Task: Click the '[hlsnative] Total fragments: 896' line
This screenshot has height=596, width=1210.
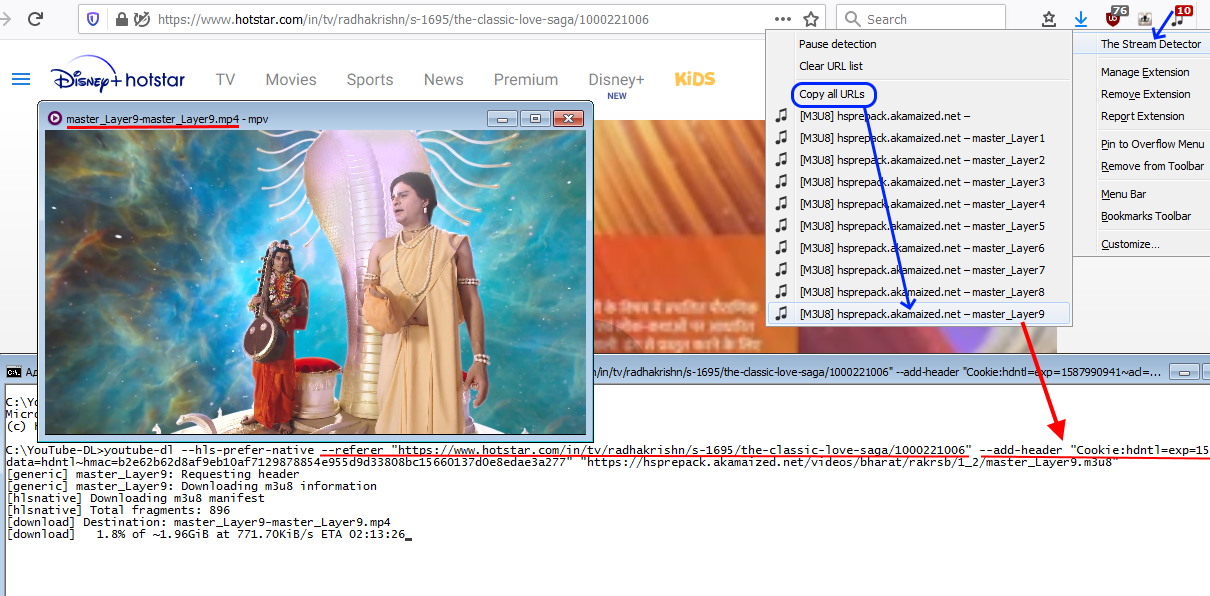Action: click(x=118, y=510)
